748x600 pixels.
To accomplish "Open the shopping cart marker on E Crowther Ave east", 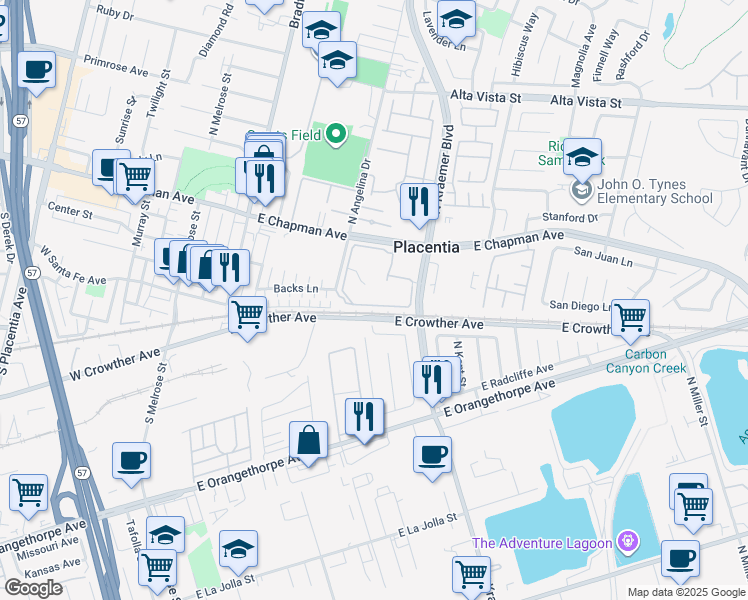I will coord(630,318).
